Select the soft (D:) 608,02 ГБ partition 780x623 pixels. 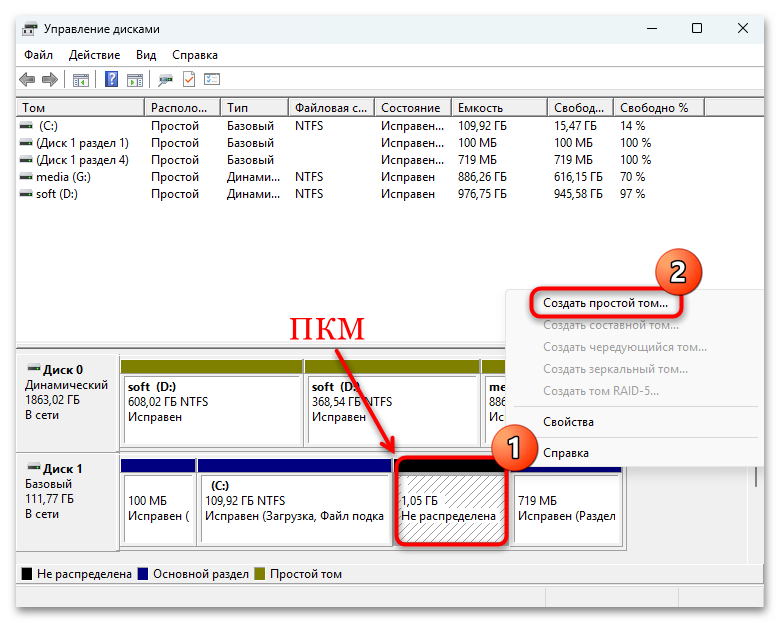[x=212, y=402]
